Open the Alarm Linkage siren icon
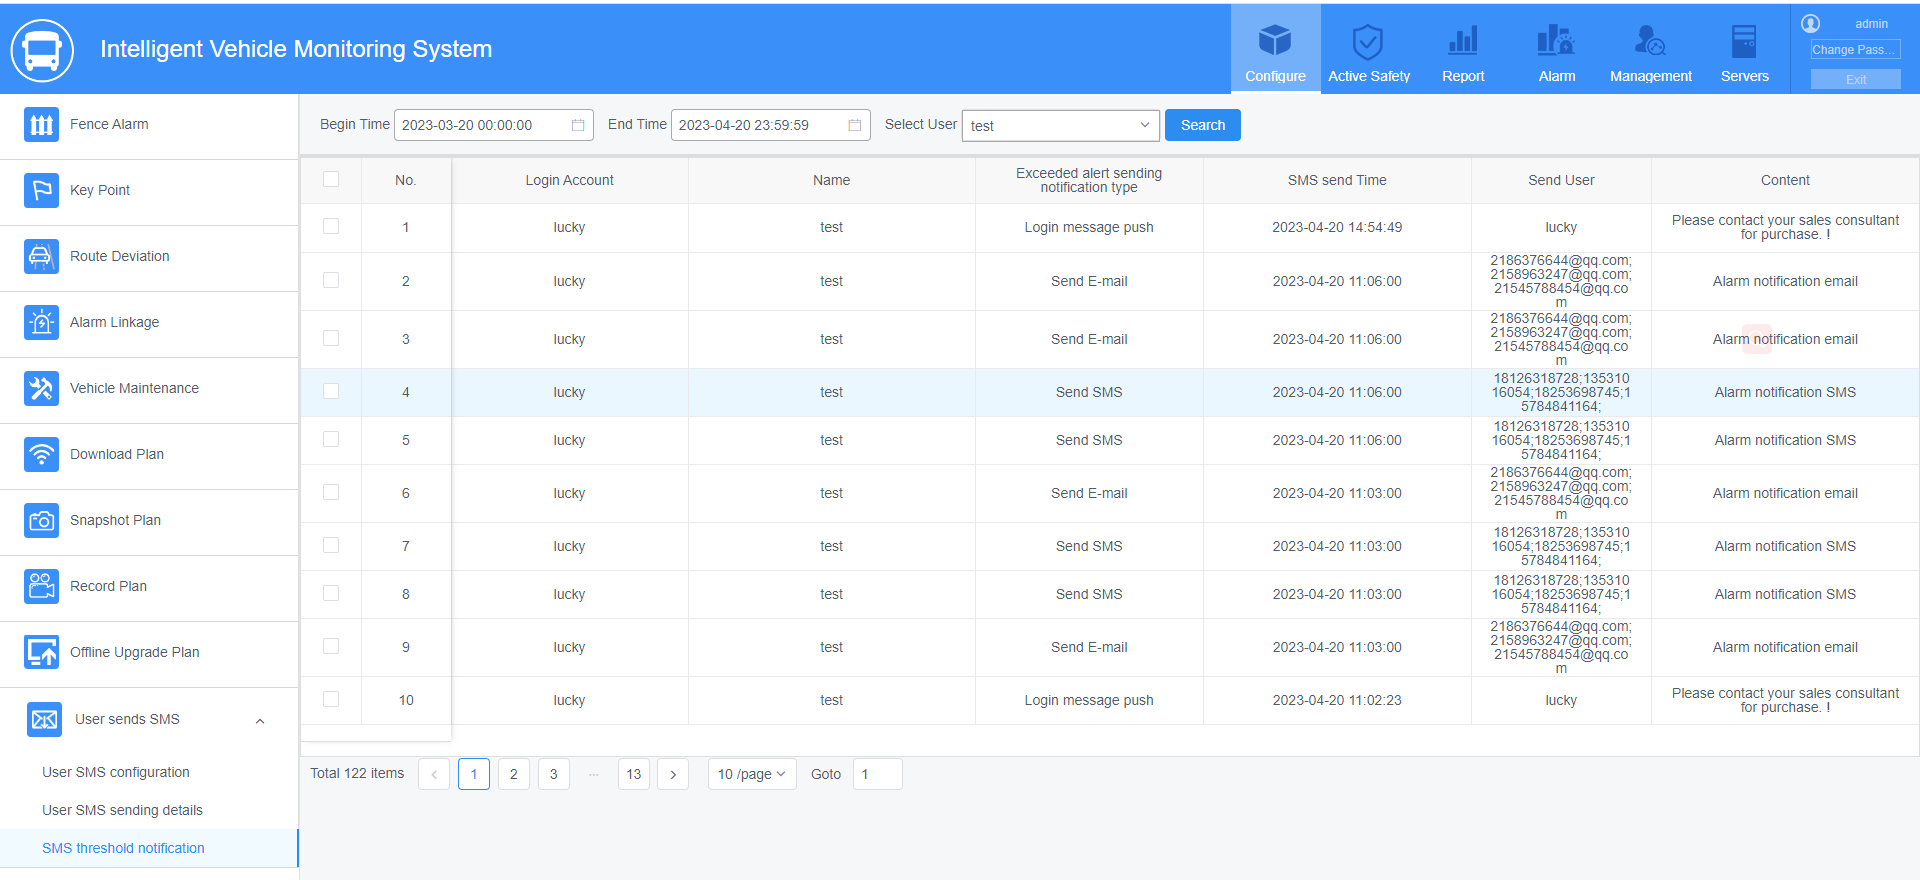 [41, 322]
